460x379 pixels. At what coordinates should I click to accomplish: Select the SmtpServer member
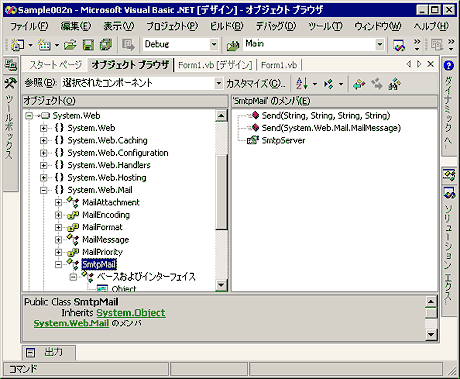tap(283, 140)
